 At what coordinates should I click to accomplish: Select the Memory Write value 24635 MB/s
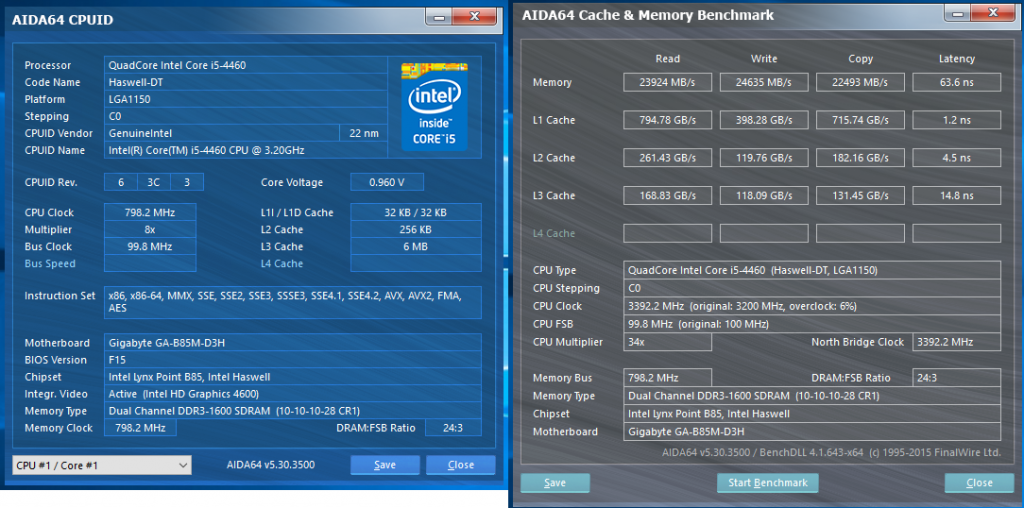point(764,82)
